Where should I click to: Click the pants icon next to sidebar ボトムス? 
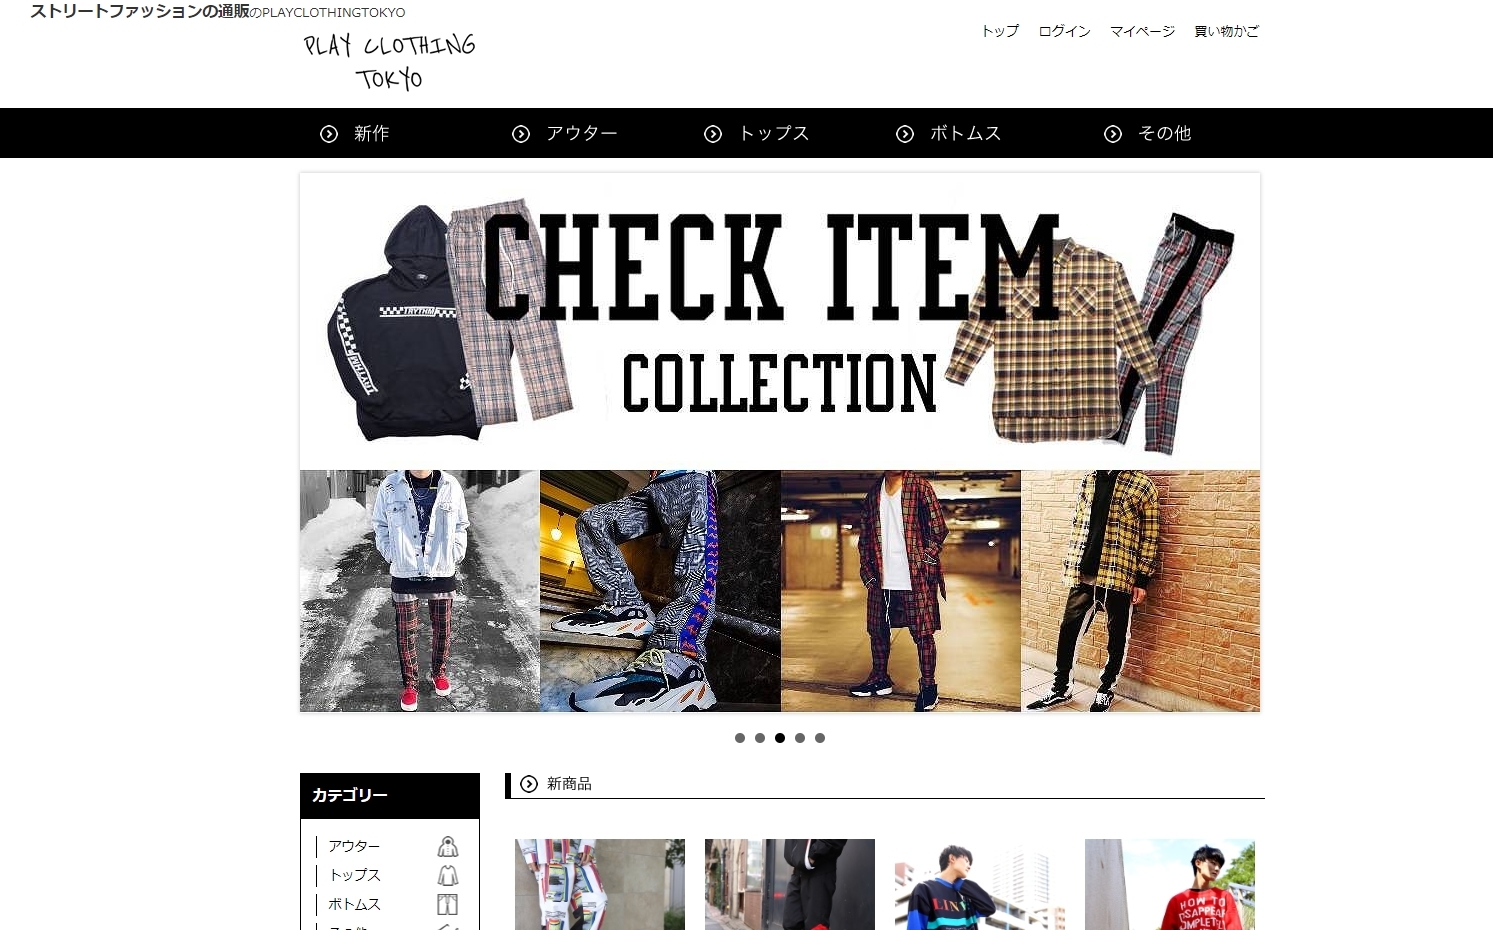(448, 905)
